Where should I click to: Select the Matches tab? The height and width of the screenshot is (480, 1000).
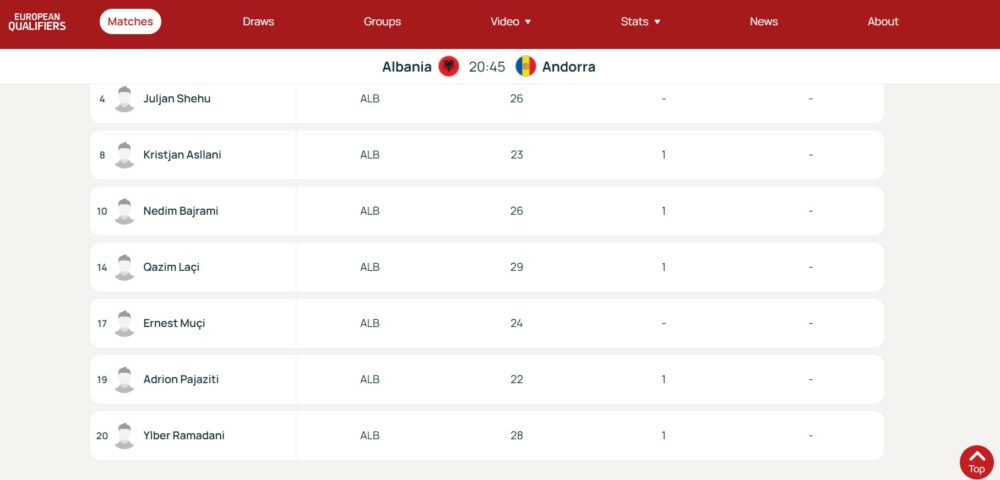click(x=130, y=21)
